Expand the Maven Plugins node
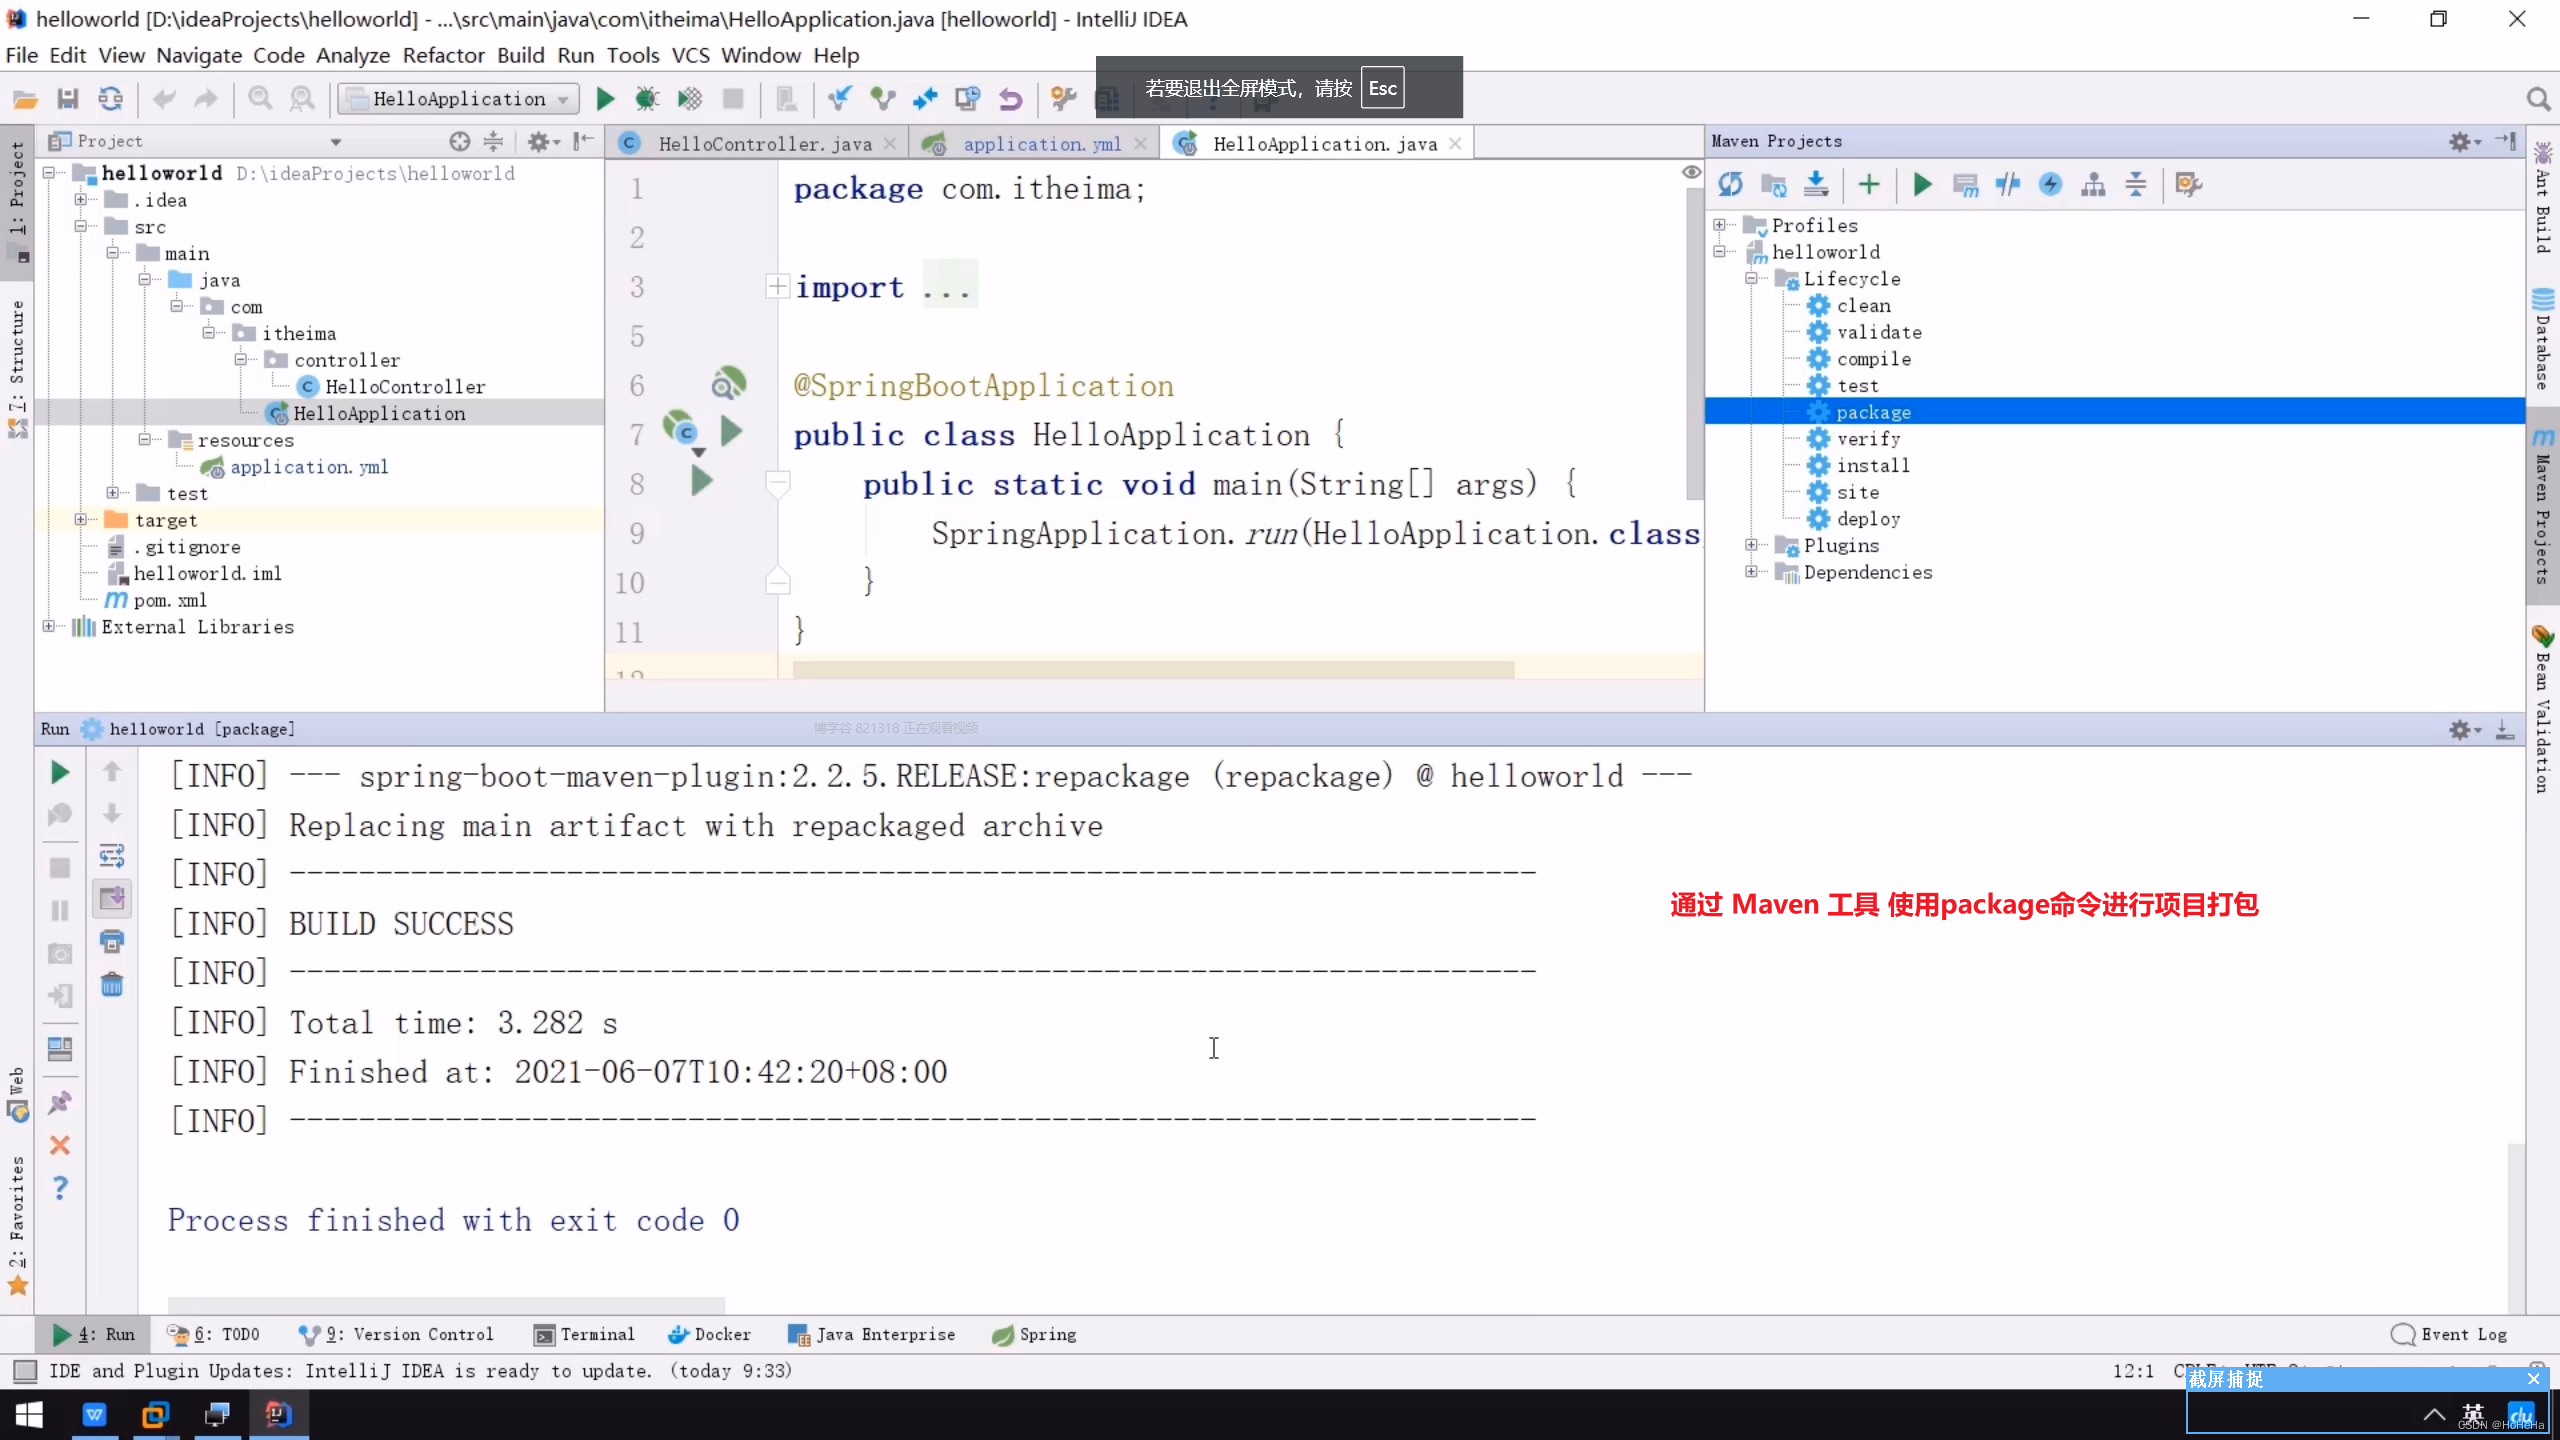 pyautogui.click(x=1752, y=545)
